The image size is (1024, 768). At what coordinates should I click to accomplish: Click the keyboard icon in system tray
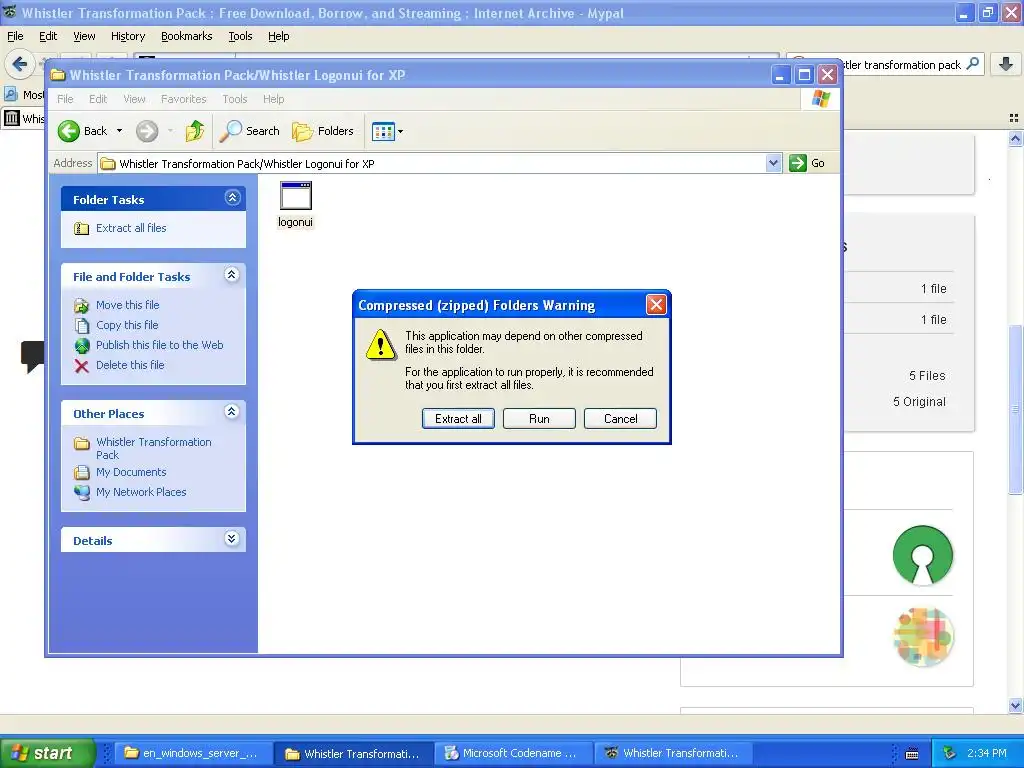(912, 754)
